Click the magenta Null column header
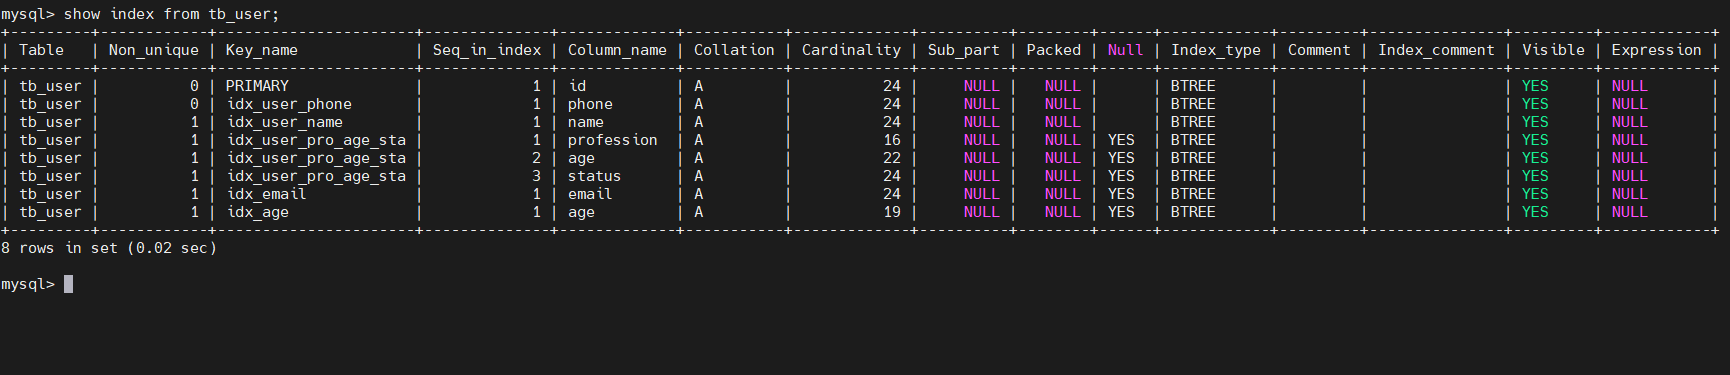The image size is (1730, 375). [1125, 50]
